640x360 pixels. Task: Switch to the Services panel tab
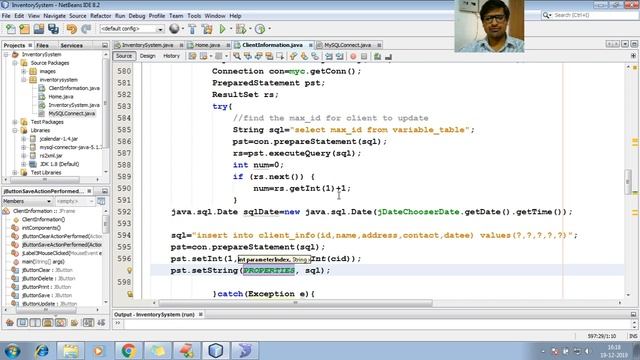pyautogui.click(x=71, y=45)
